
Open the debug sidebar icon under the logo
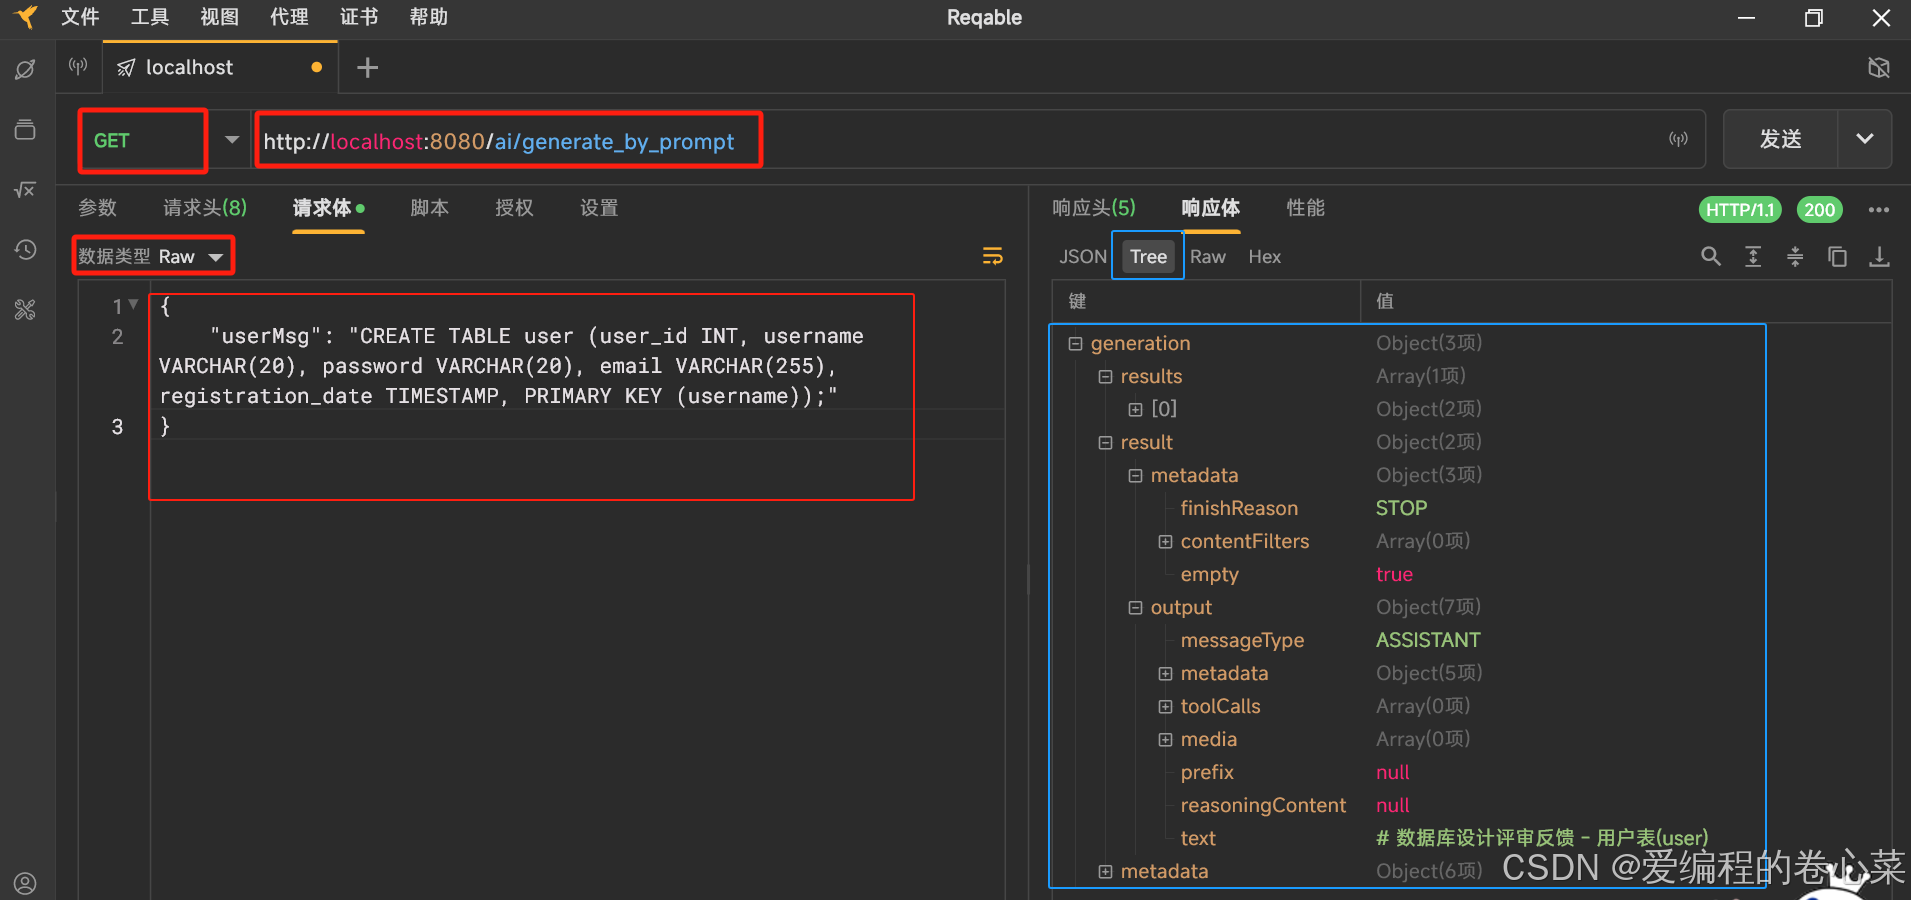(x=25, y=69)
